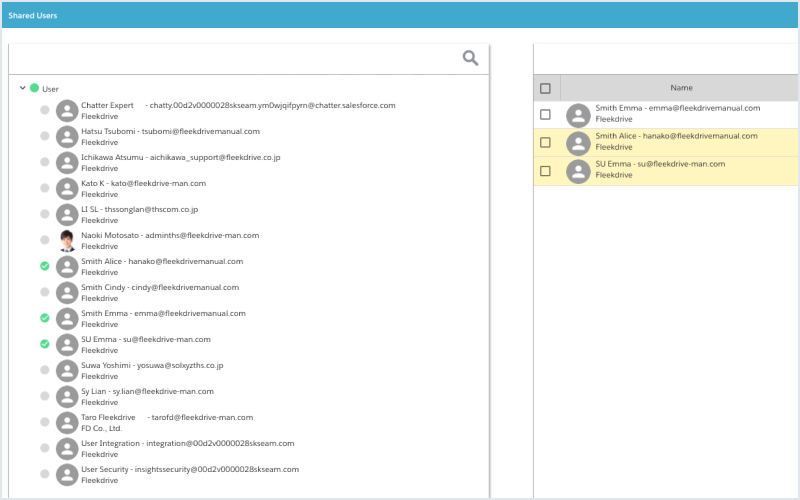
Task: Select aichikawa_support@fleekdrive.co.jp row text
Action: pyautogui.click(x=215, y=157)
